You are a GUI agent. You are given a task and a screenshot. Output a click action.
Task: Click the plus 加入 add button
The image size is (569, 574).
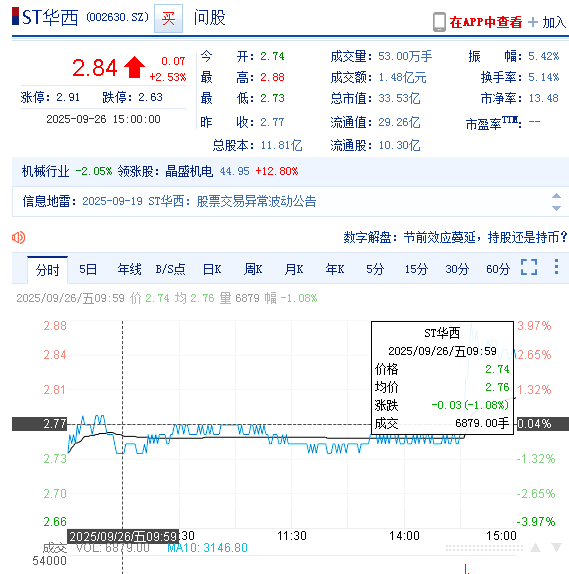(x=547, y=22)
